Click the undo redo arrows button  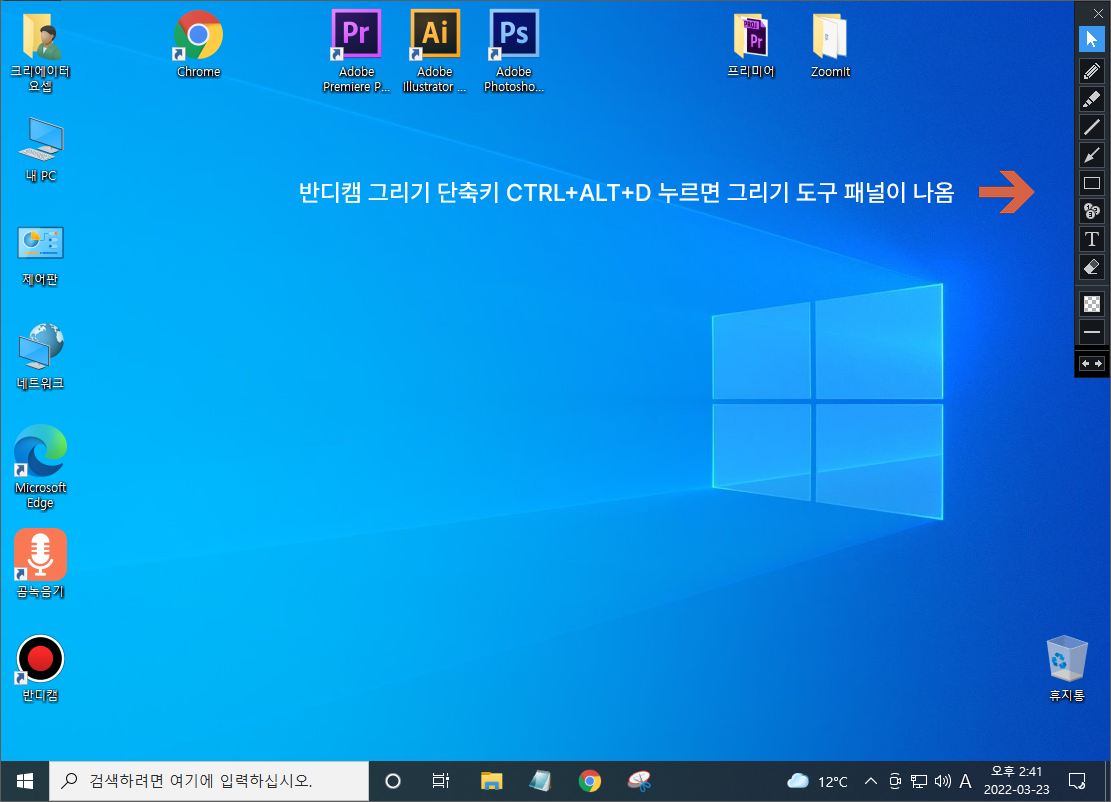1092,363
